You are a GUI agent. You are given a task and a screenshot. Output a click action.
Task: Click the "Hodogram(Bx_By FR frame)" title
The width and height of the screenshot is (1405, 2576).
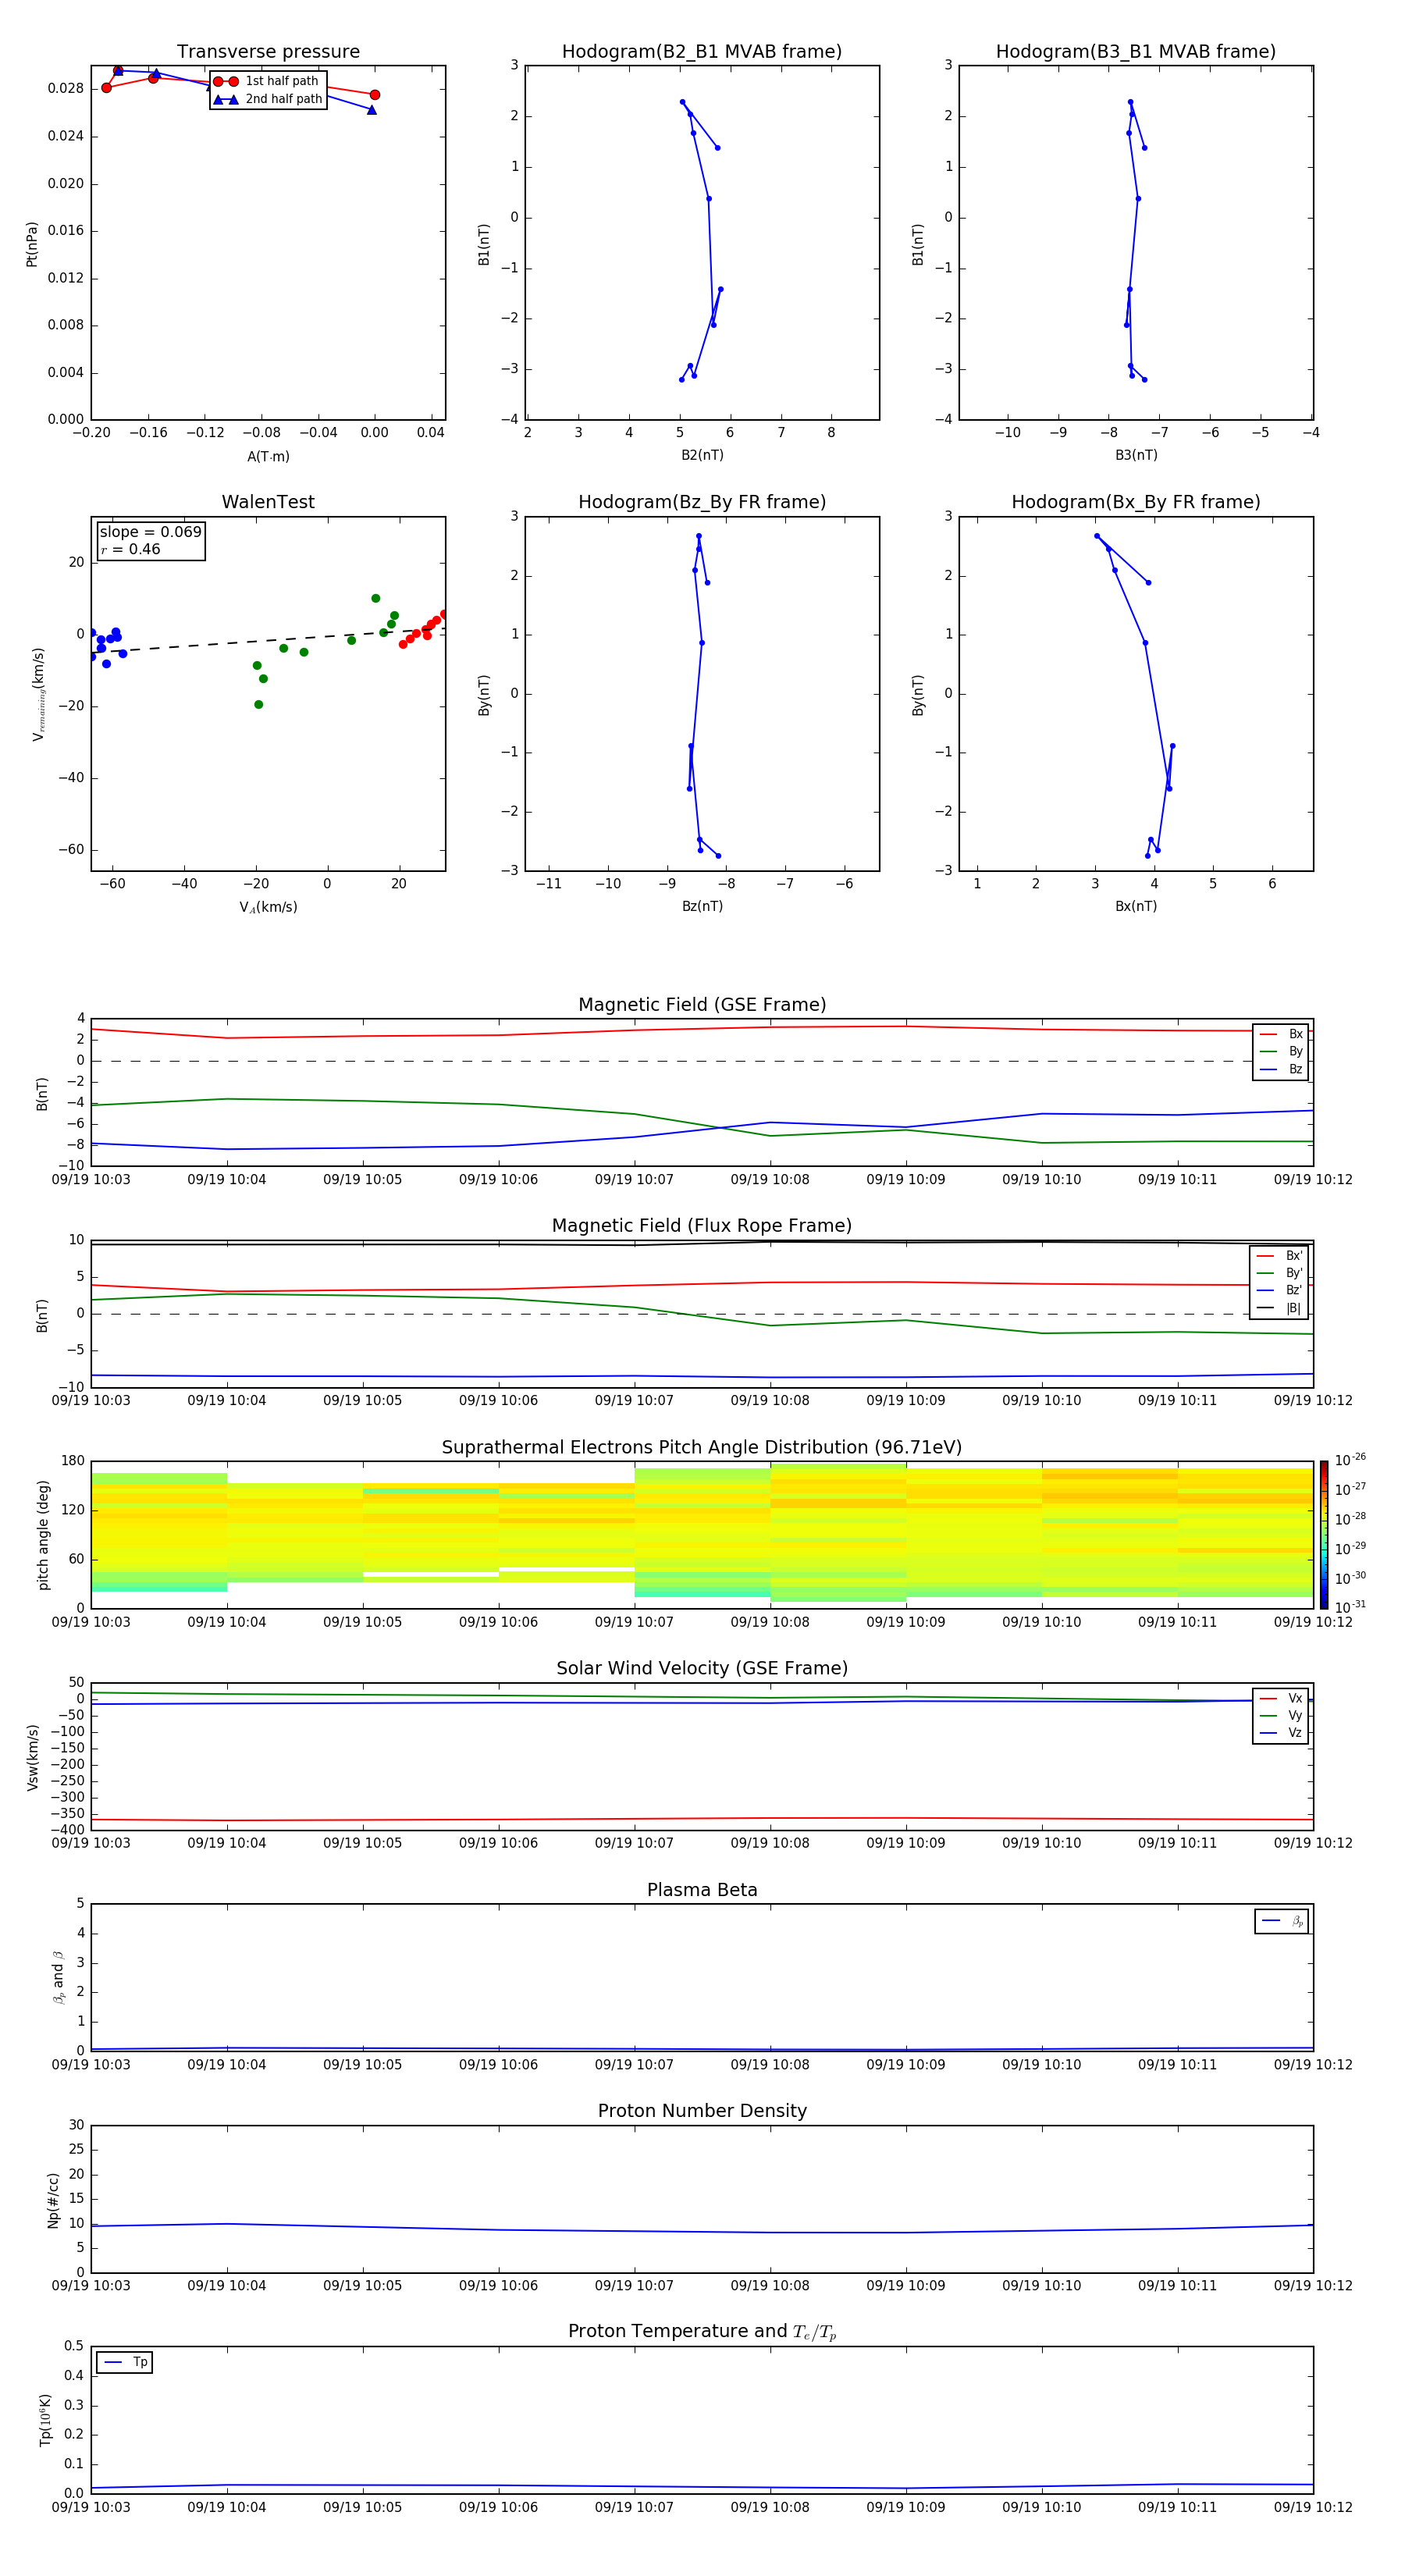(x=1136, y=502)
